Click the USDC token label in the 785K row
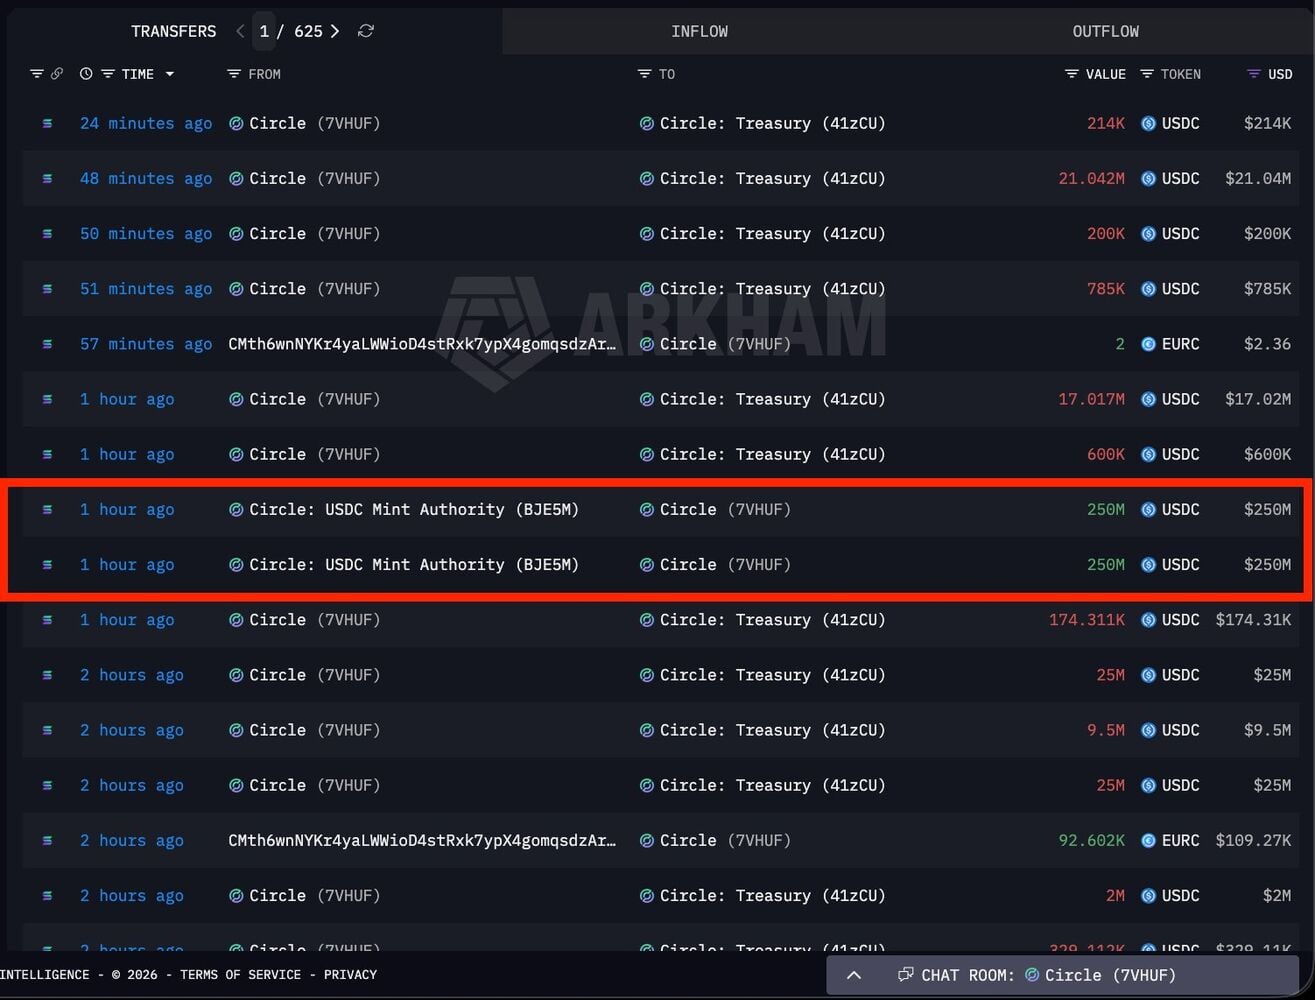 (1181, 288)
